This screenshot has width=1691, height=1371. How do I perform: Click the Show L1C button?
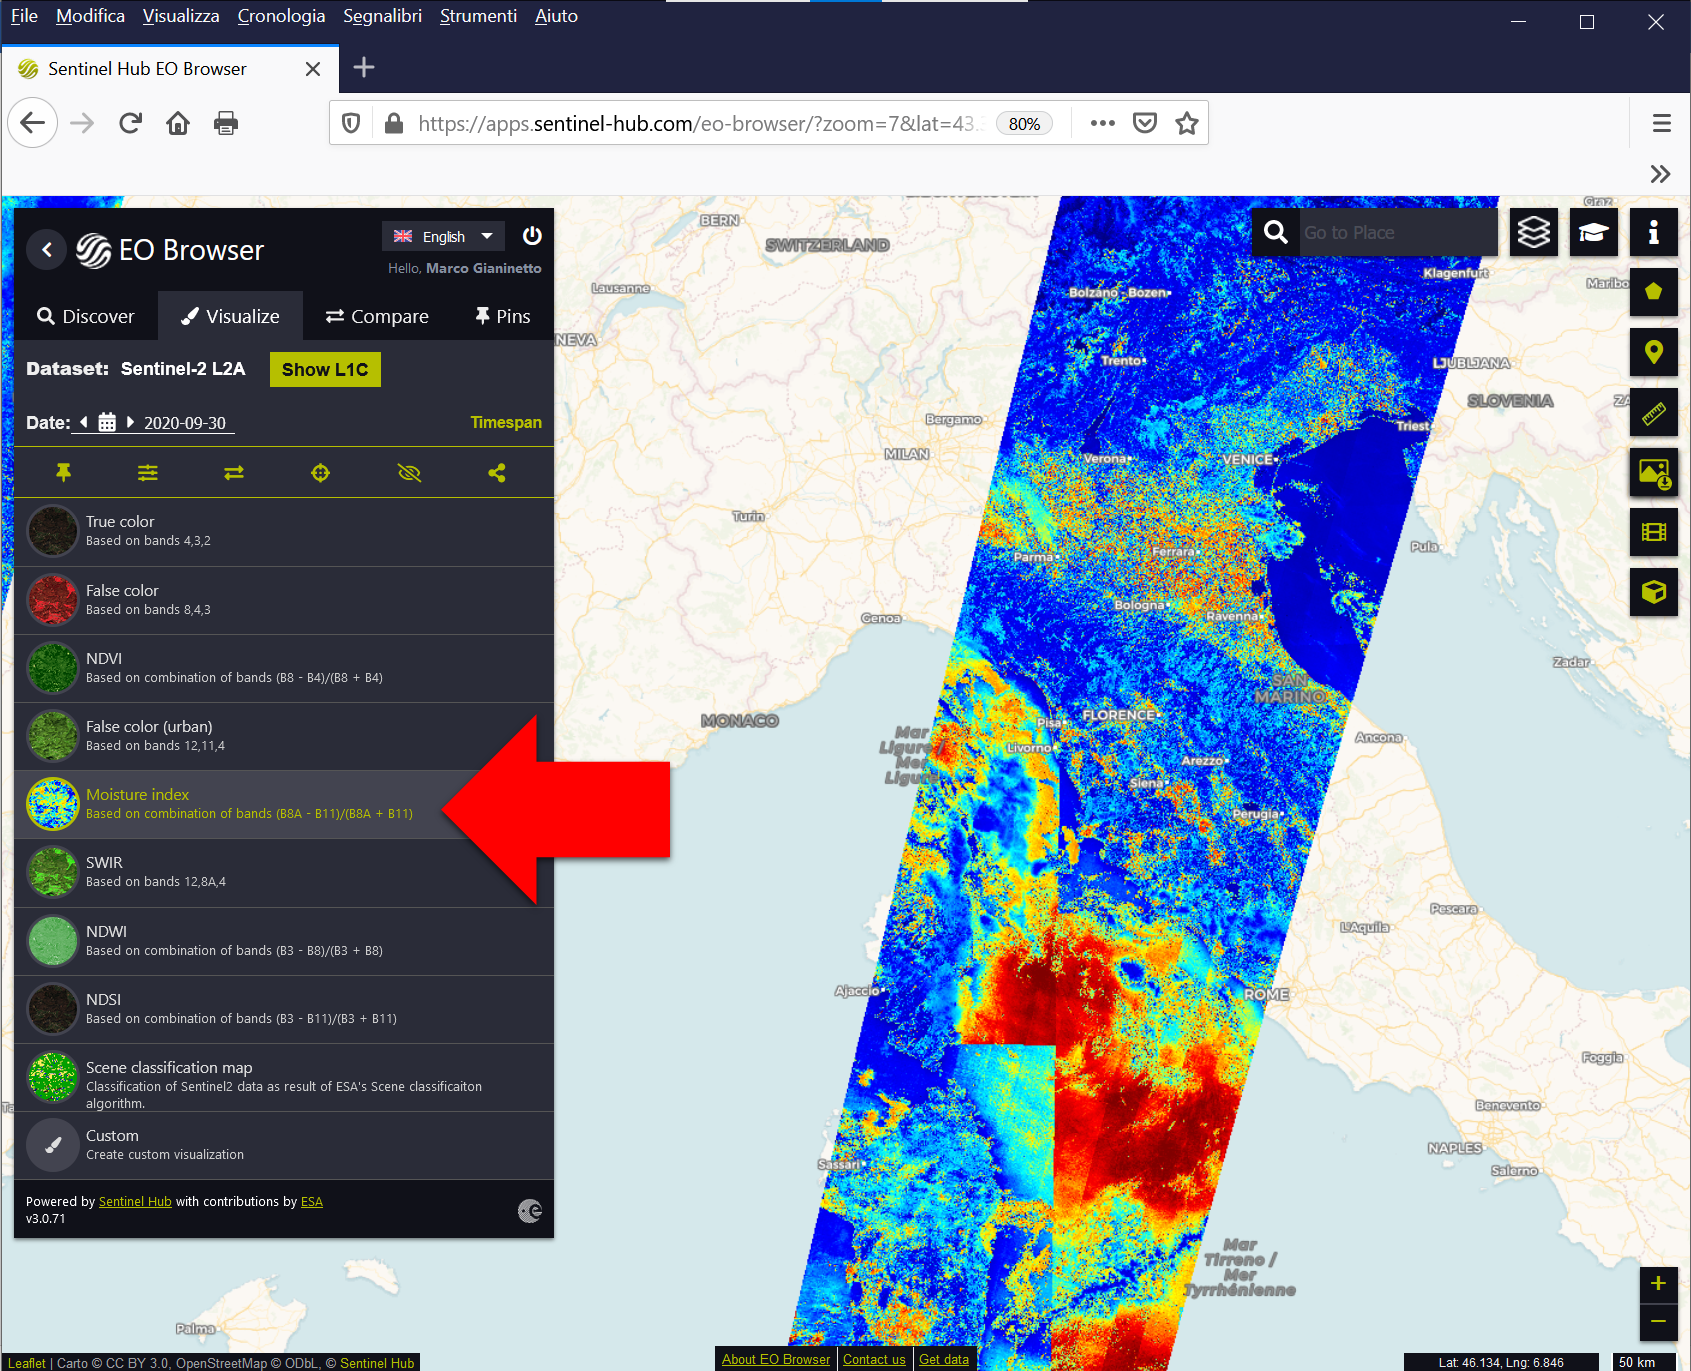(x=325, y=369)
